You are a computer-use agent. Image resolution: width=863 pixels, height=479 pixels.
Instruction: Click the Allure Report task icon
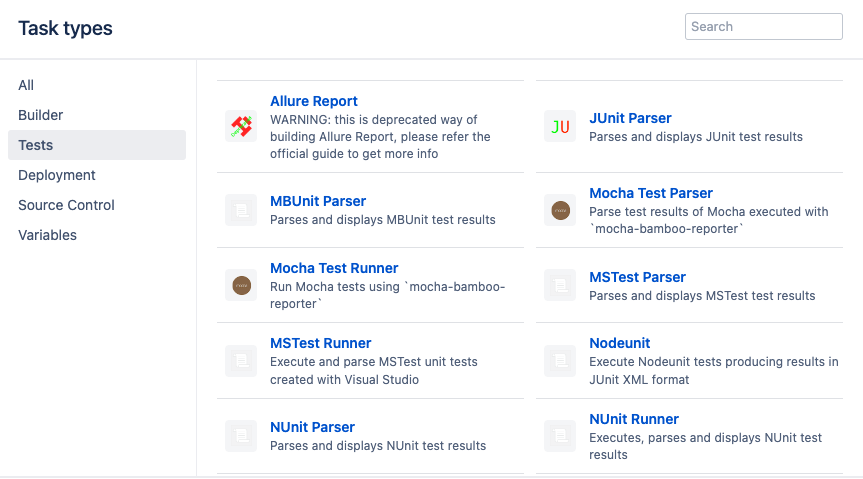click(241, 127)
